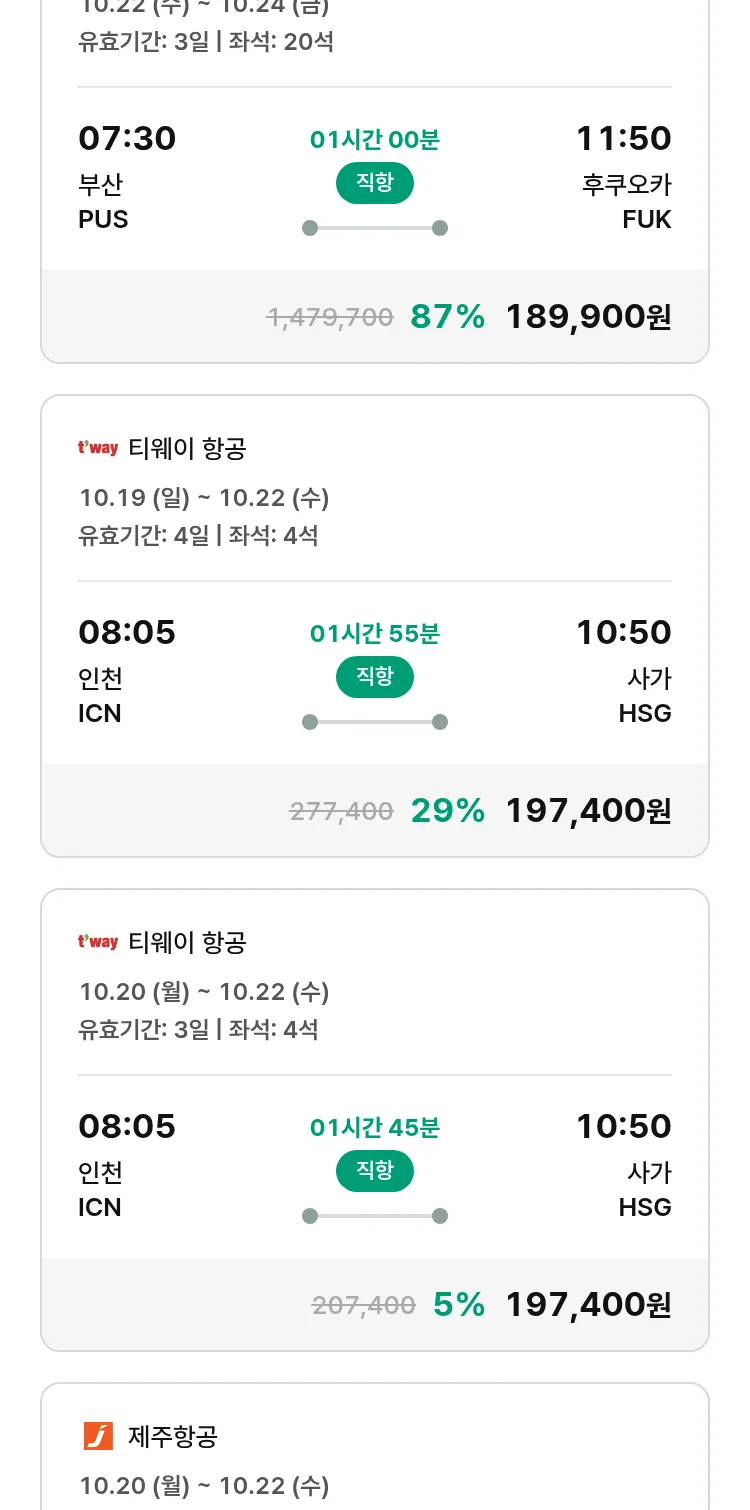The height and width of the screenshot is (1510, 750).
Task: Click the t'way logo on the 10.20 flight card
Action: 98,942
